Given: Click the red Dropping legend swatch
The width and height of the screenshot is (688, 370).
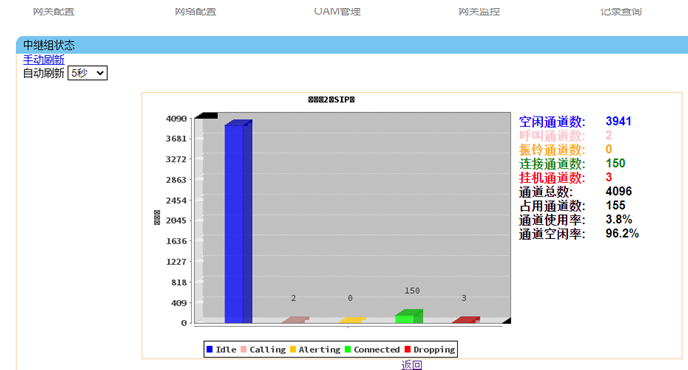Looking at the screenshot, I should coord(408,349).
